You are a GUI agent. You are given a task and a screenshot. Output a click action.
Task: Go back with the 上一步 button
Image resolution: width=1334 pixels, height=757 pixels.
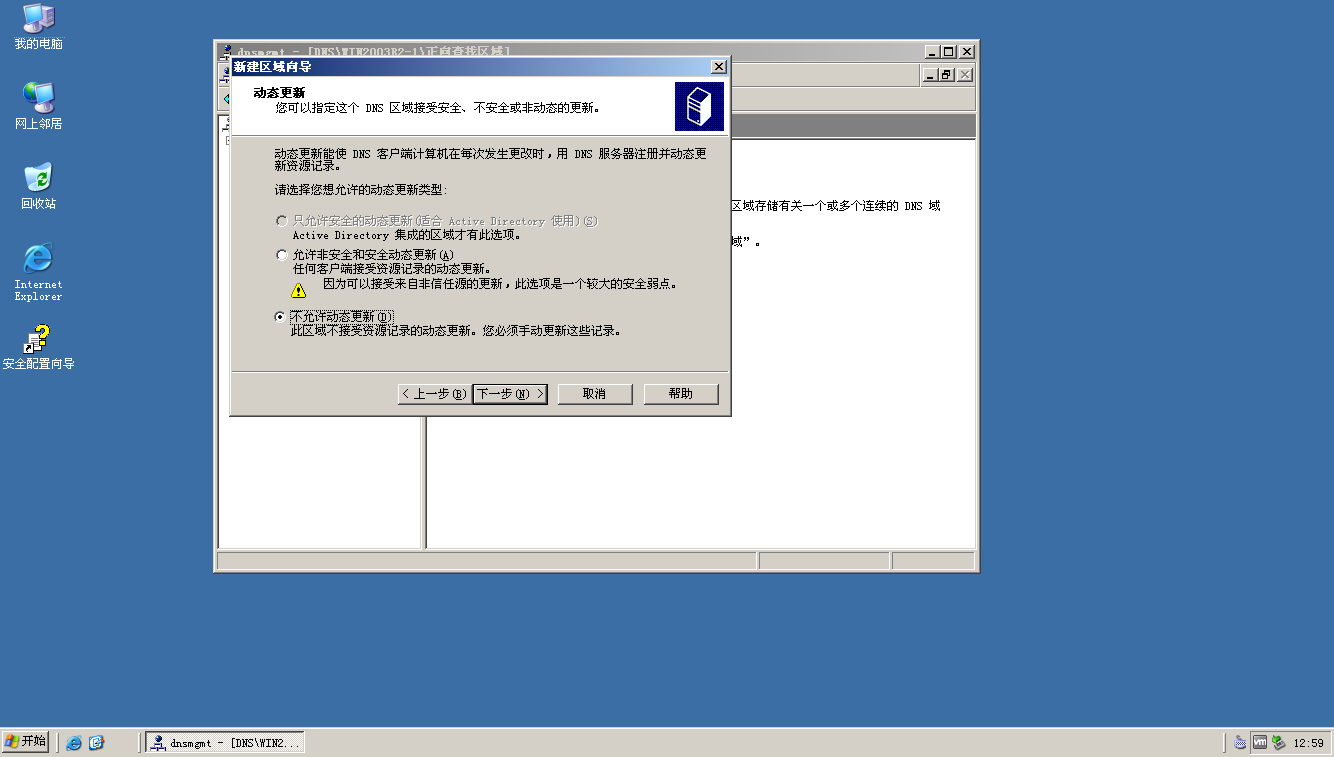coord(433,394)
